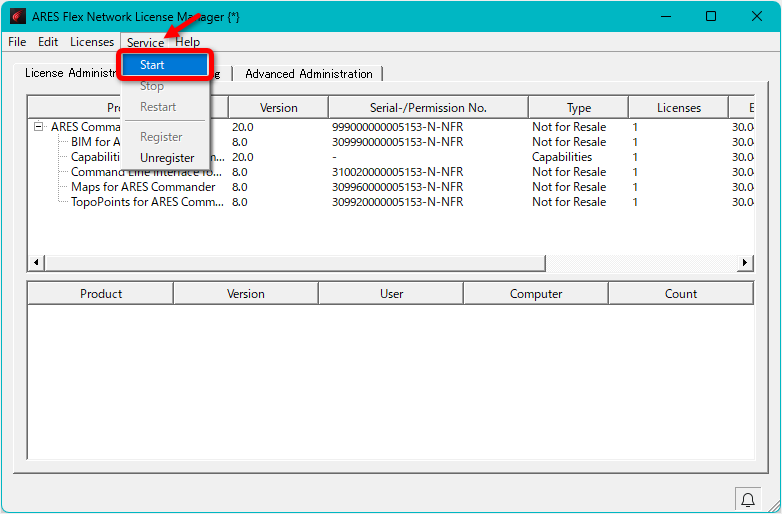Switch to the Advanced Administration tab

pyautogui.click(x=309, y=74)
